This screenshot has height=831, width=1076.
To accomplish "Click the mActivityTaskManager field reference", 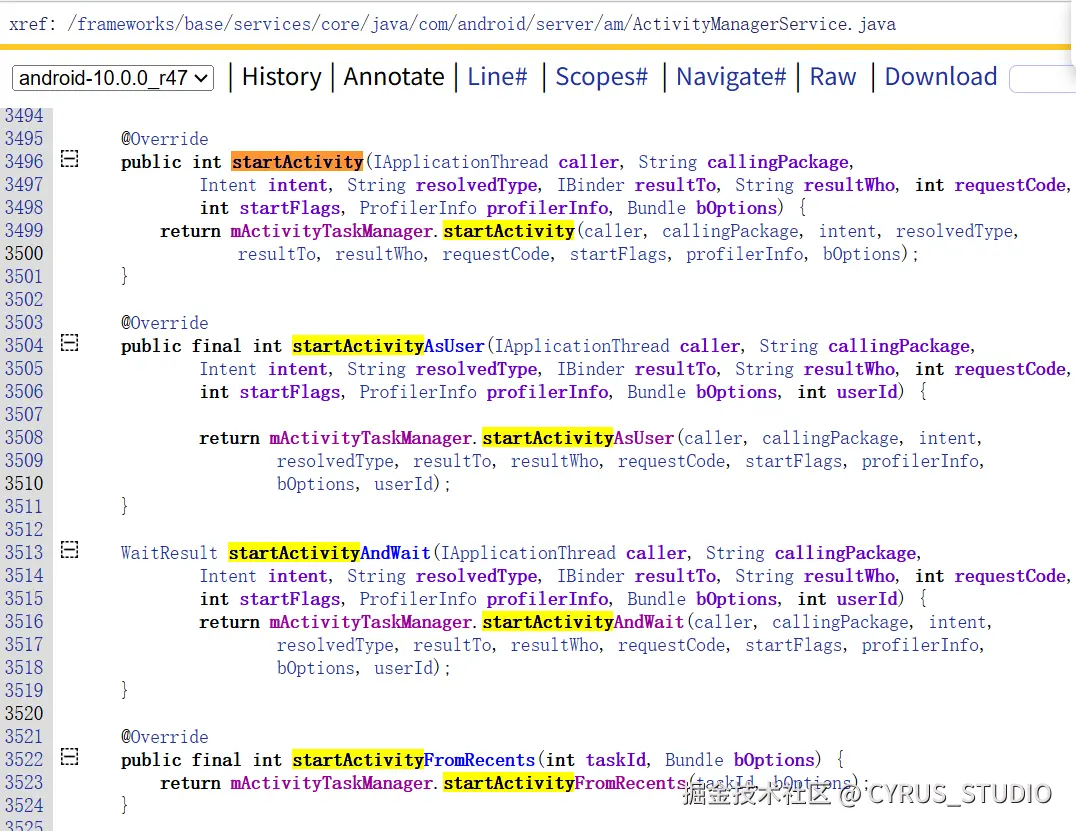I will point(330,230).
